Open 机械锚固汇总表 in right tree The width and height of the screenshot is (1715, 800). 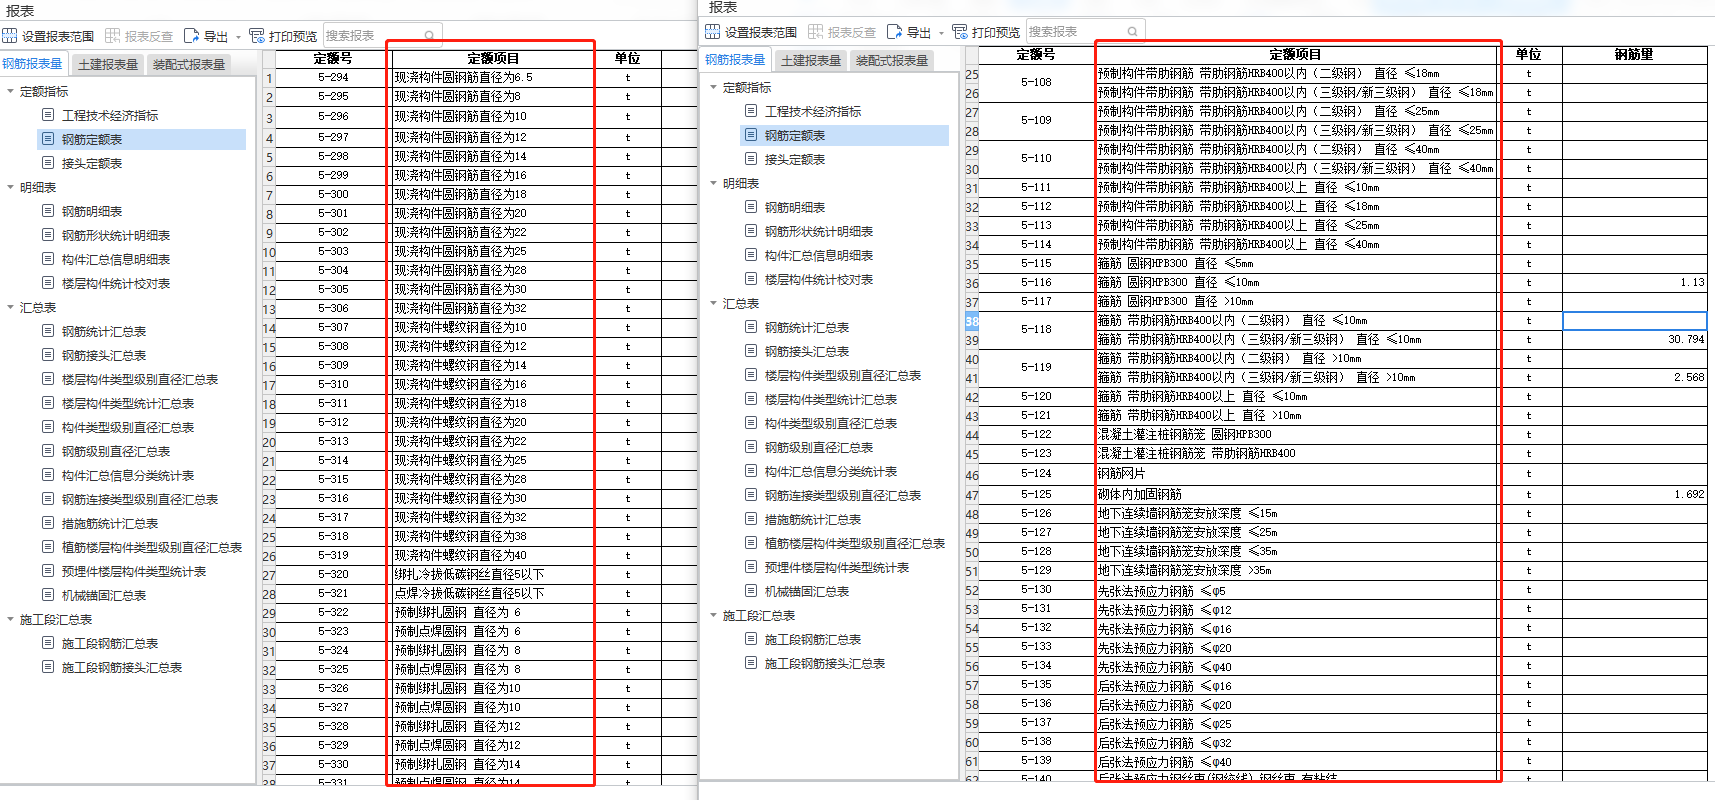[x=807, y=591]
